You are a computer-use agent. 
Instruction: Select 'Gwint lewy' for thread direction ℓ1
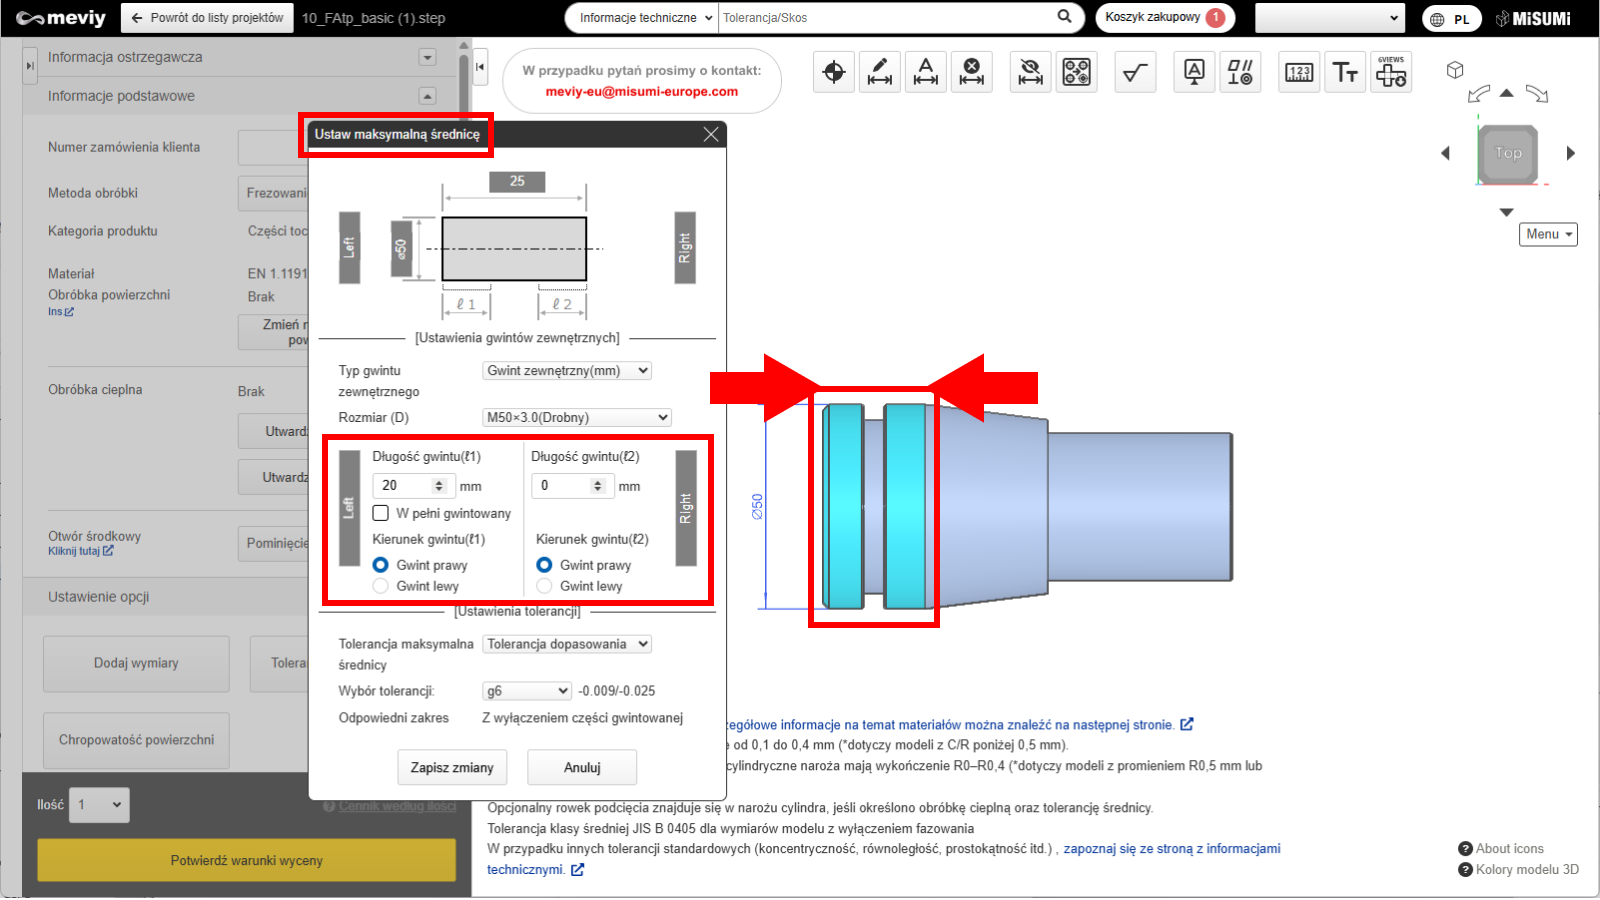click(x=381, y=586)
